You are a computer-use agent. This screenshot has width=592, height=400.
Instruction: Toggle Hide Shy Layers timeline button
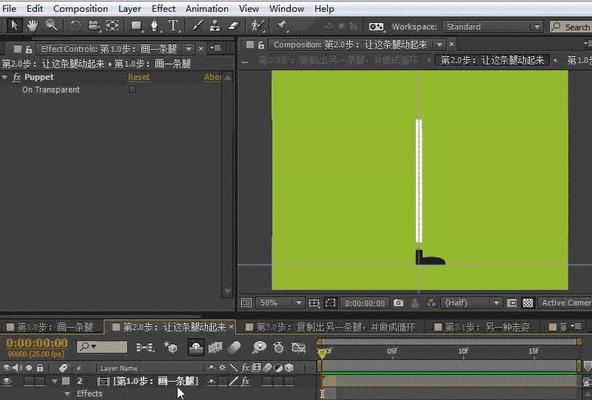click(196, 347)
